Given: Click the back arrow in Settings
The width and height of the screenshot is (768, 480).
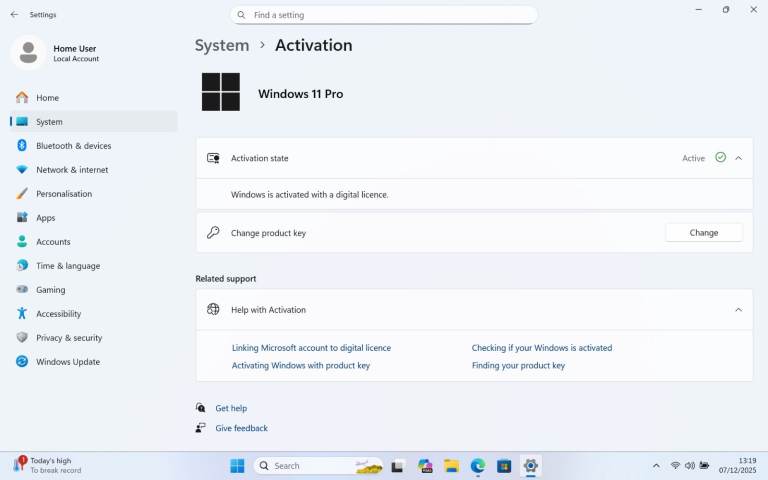Looking at the screenshot, I should (x=14, y=15).
